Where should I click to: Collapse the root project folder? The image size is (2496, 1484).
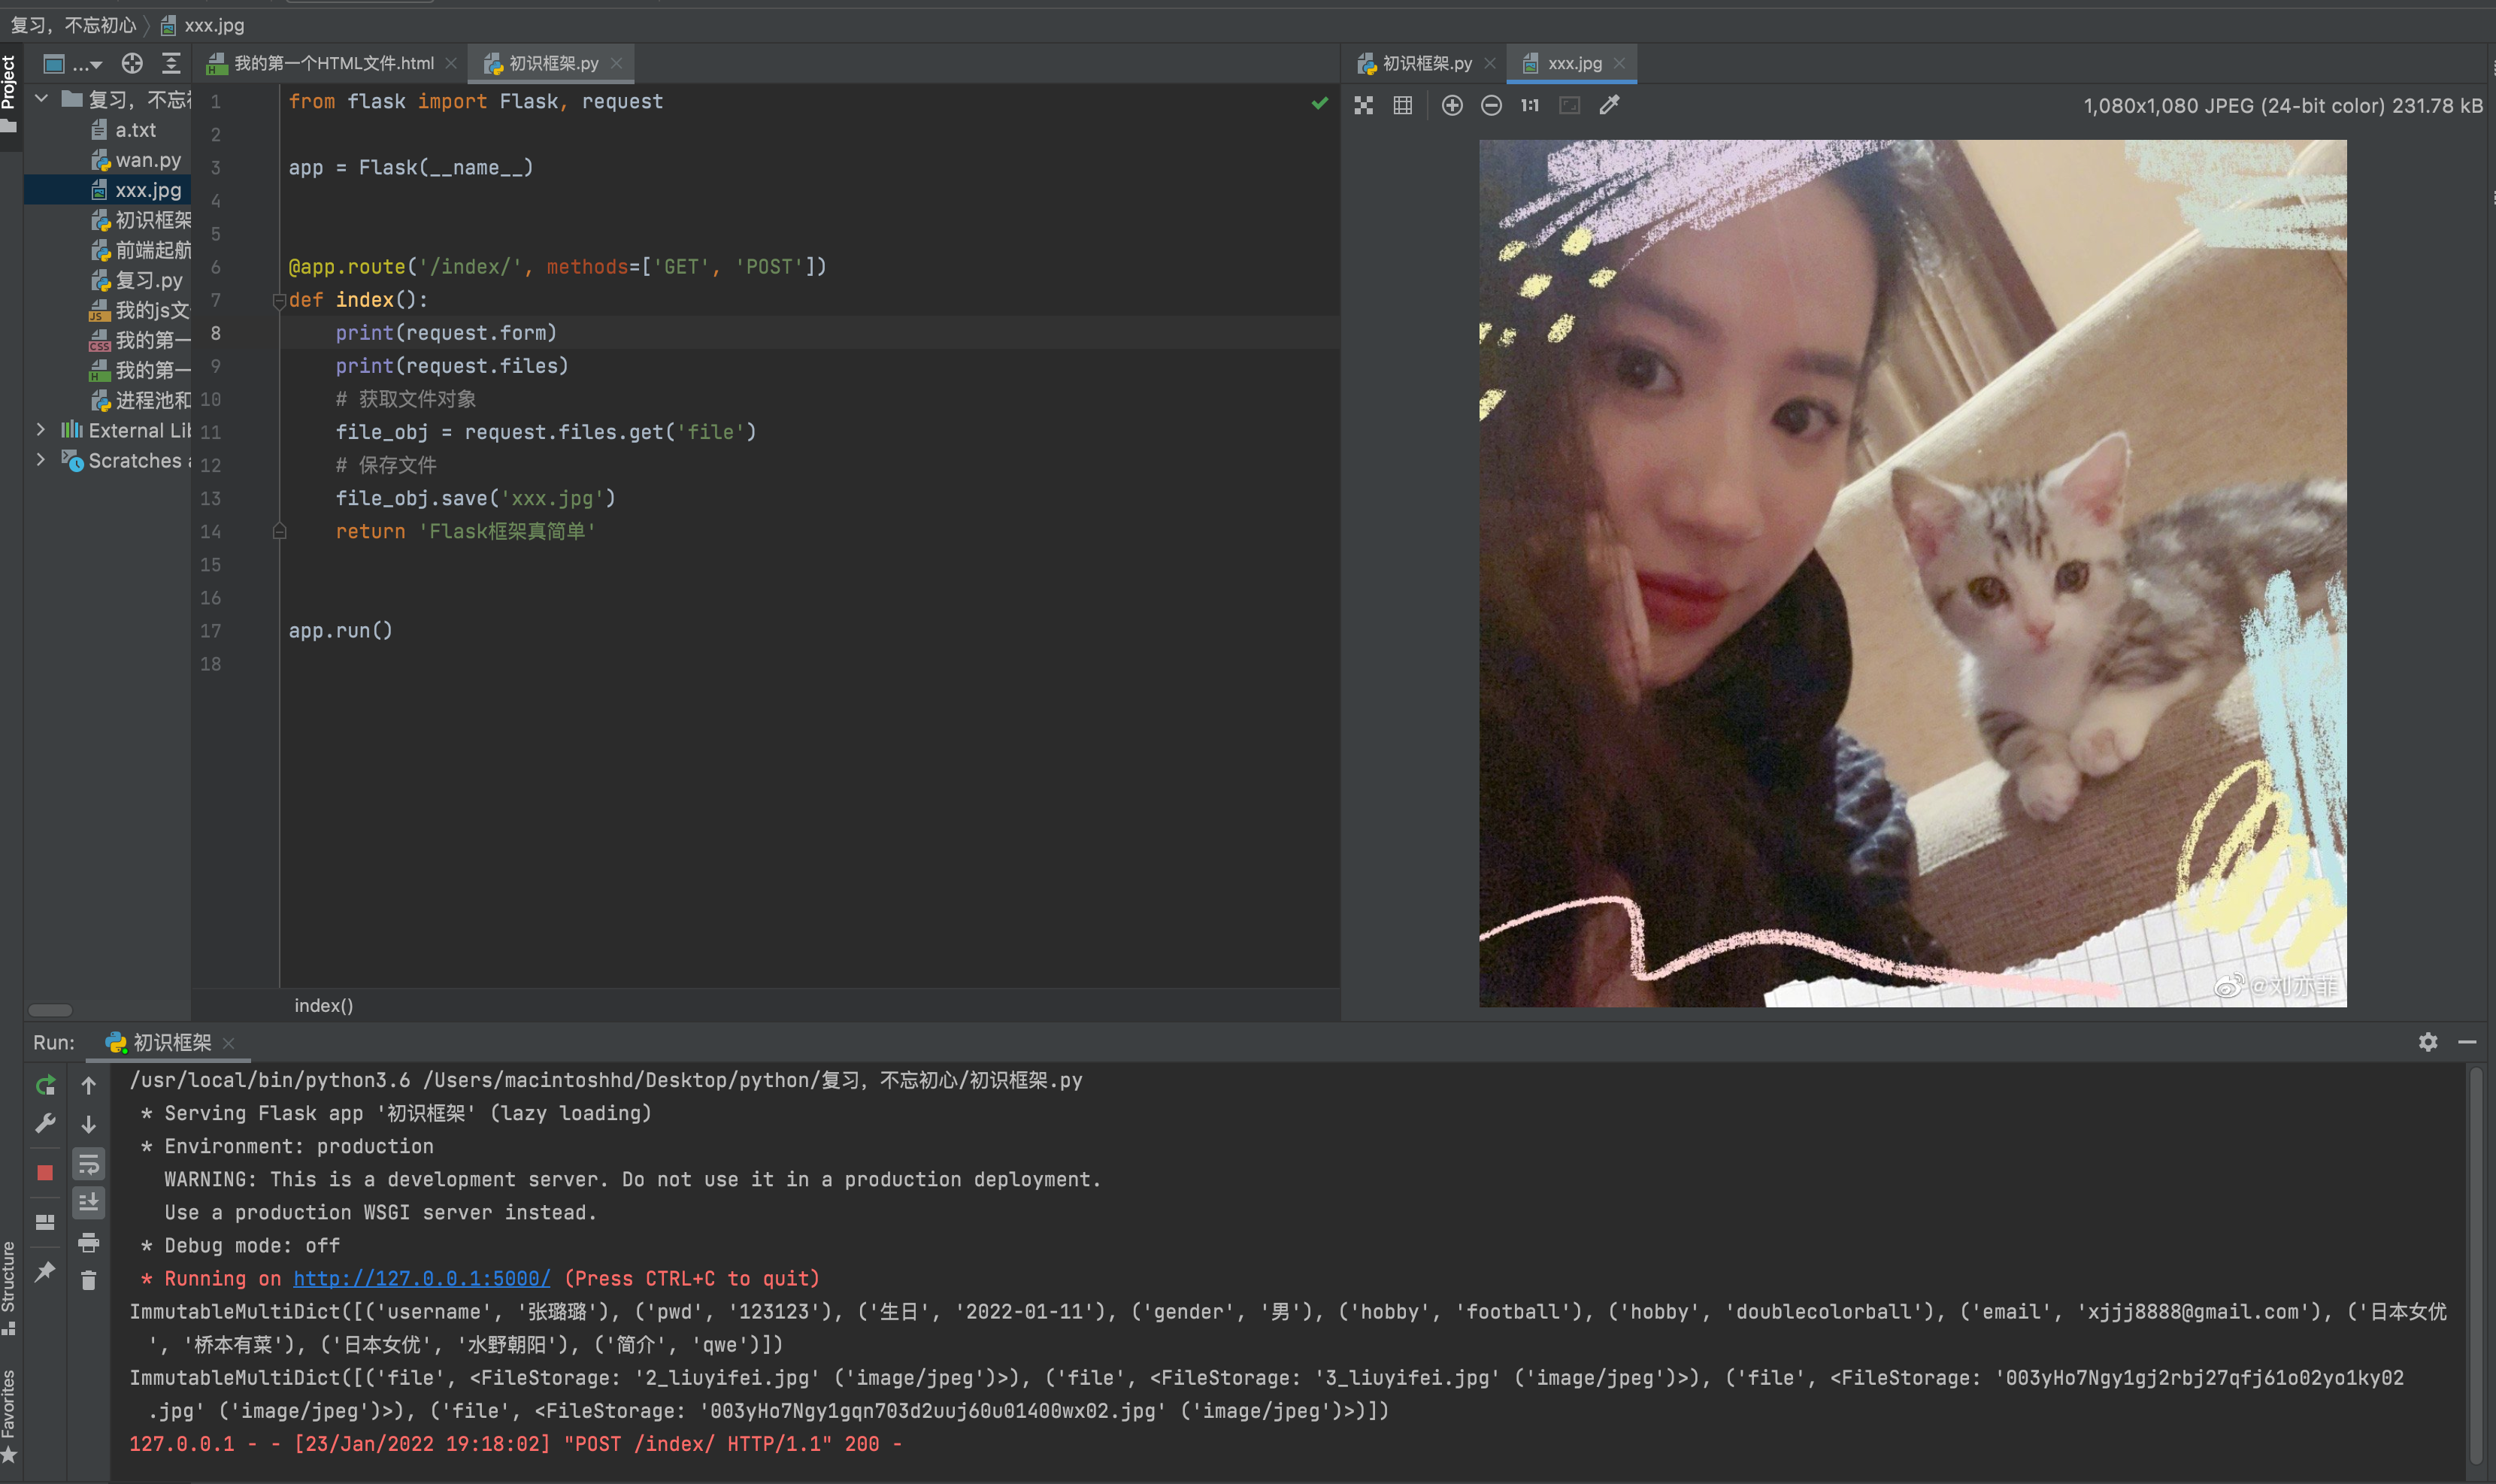[42, 99]
